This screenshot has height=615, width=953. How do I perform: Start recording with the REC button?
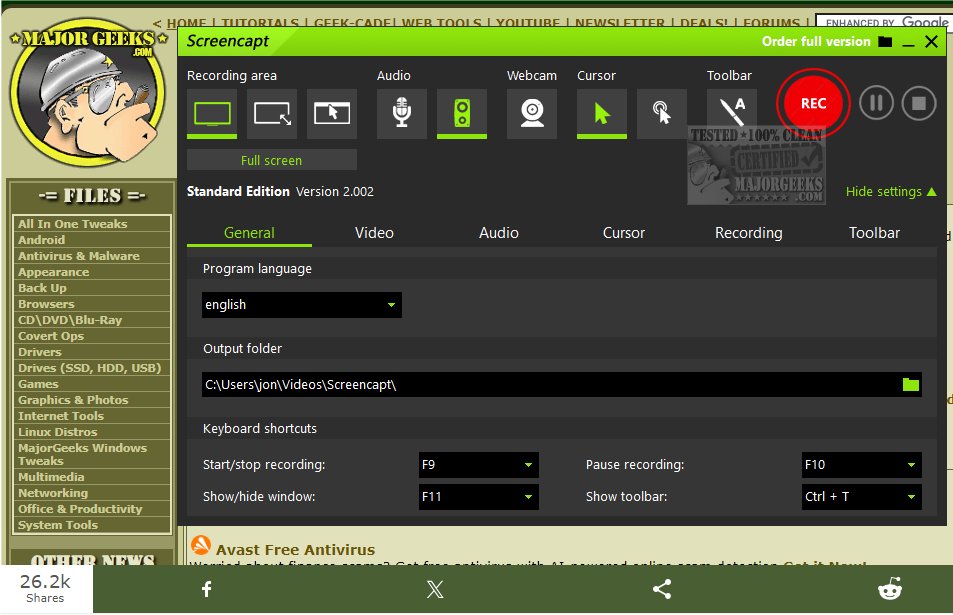[x=813, y=103]
